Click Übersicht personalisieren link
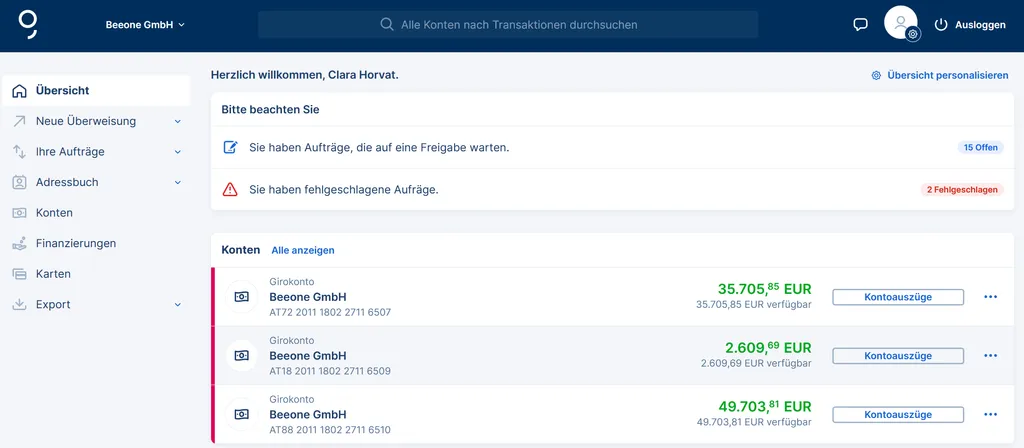The width and height of the screenshot is (1024, 448). (948, 76)
